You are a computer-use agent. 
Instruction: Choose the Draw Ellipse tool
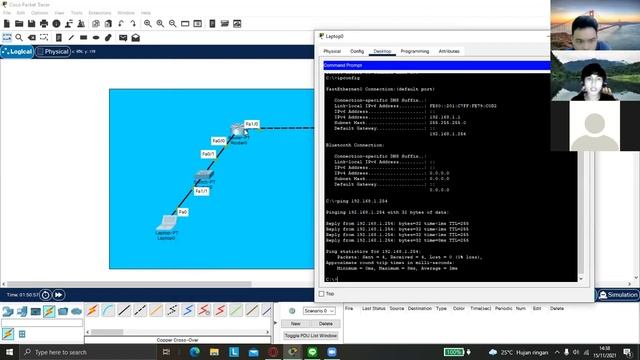click(x=96, y=38)
